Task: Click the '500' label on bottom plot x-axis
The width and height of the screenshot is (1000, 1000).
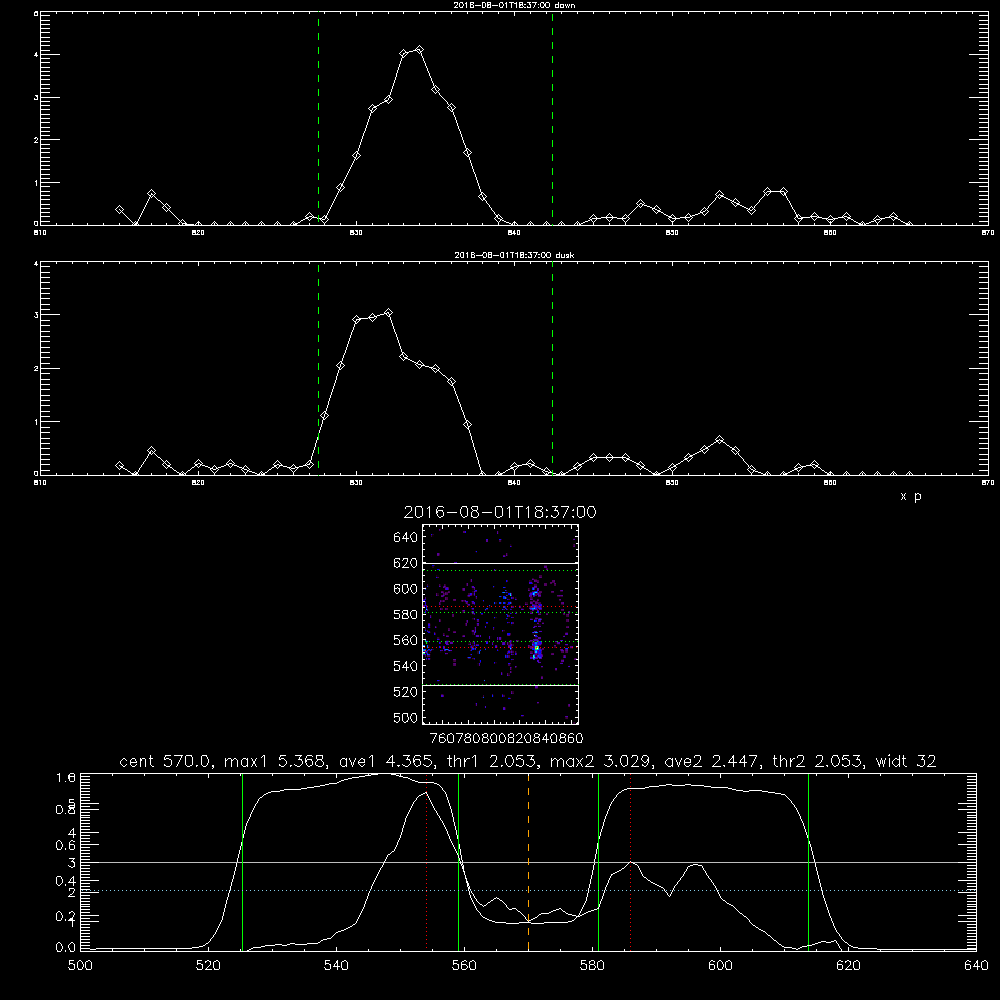Action: (x=80, y=966)
